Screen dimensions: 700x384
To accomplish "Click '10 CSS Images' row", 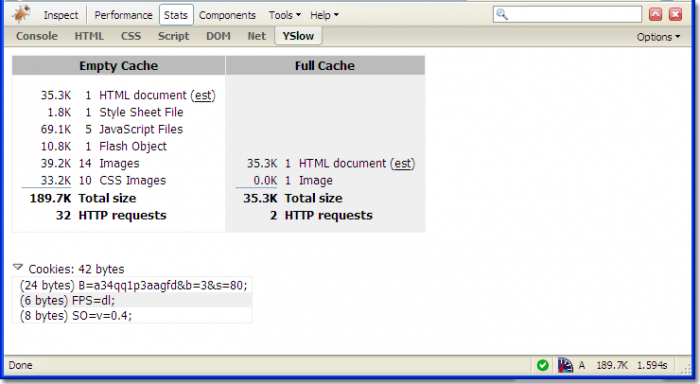I will 103,180.
